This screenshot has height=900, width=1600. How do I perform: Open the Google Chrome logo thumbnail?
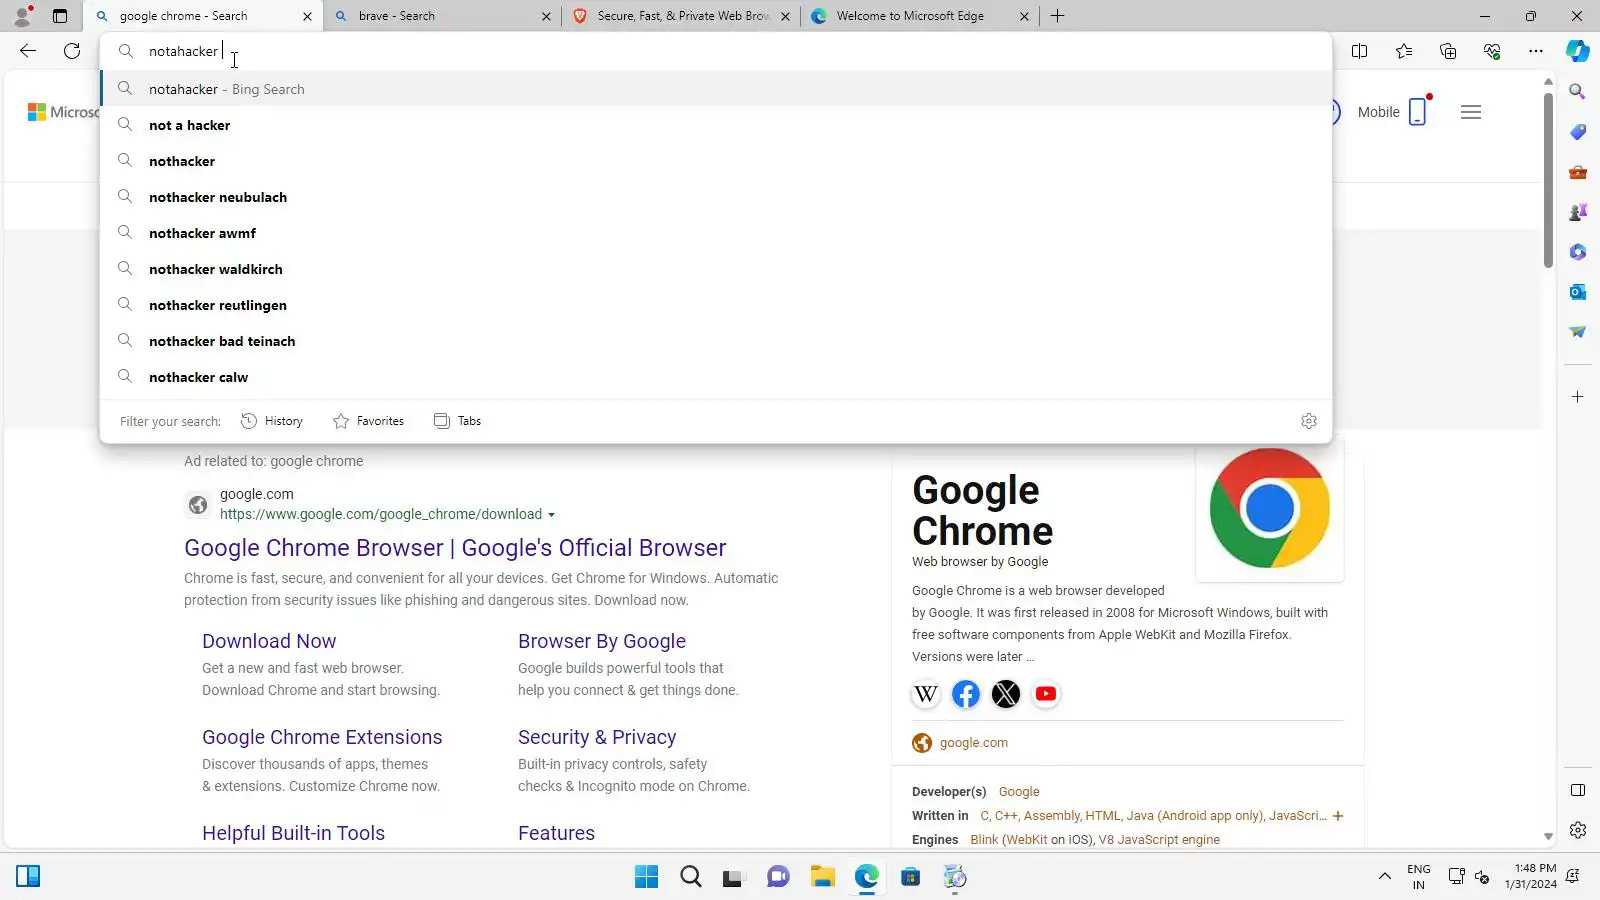point(1270,508)
